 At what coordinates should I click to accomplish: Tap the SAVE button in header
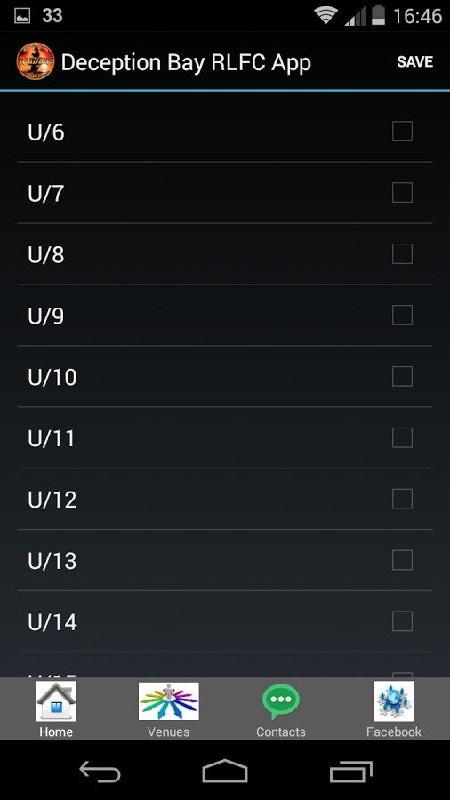pos(415,62)
